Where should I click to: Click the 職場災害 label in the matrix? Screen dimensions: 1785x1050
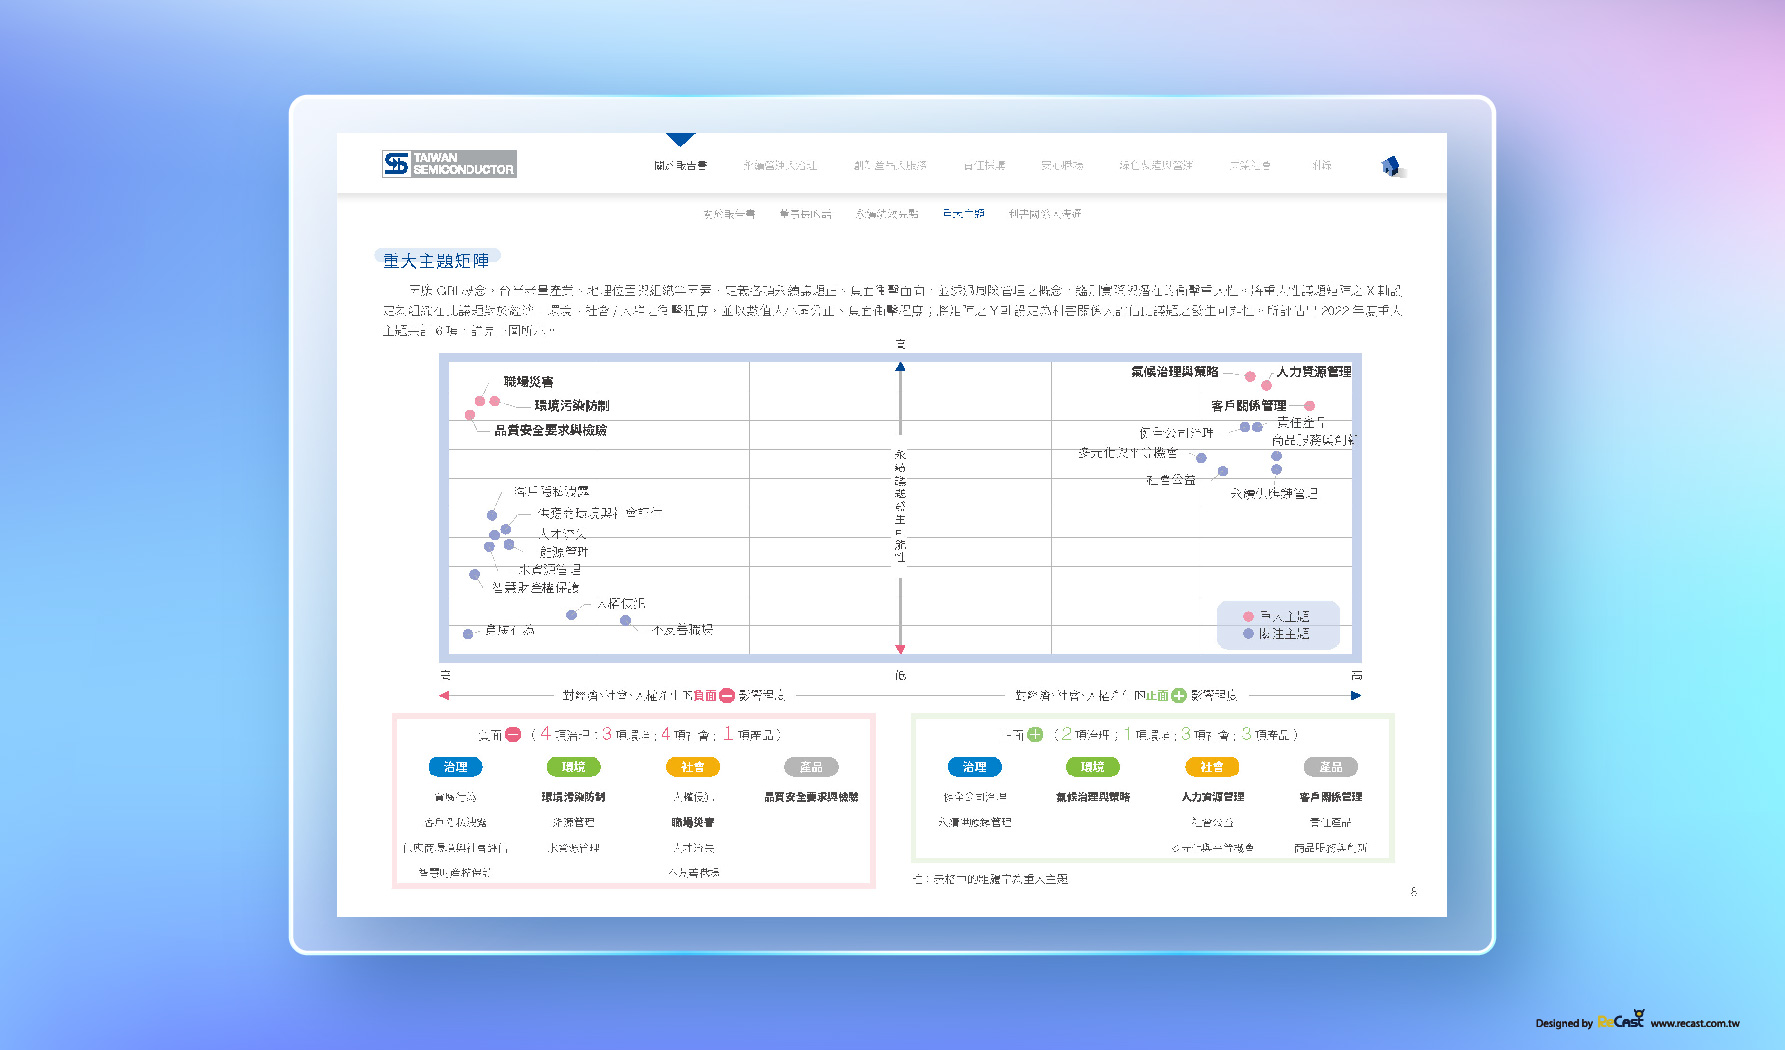click(x=529, y=382)
